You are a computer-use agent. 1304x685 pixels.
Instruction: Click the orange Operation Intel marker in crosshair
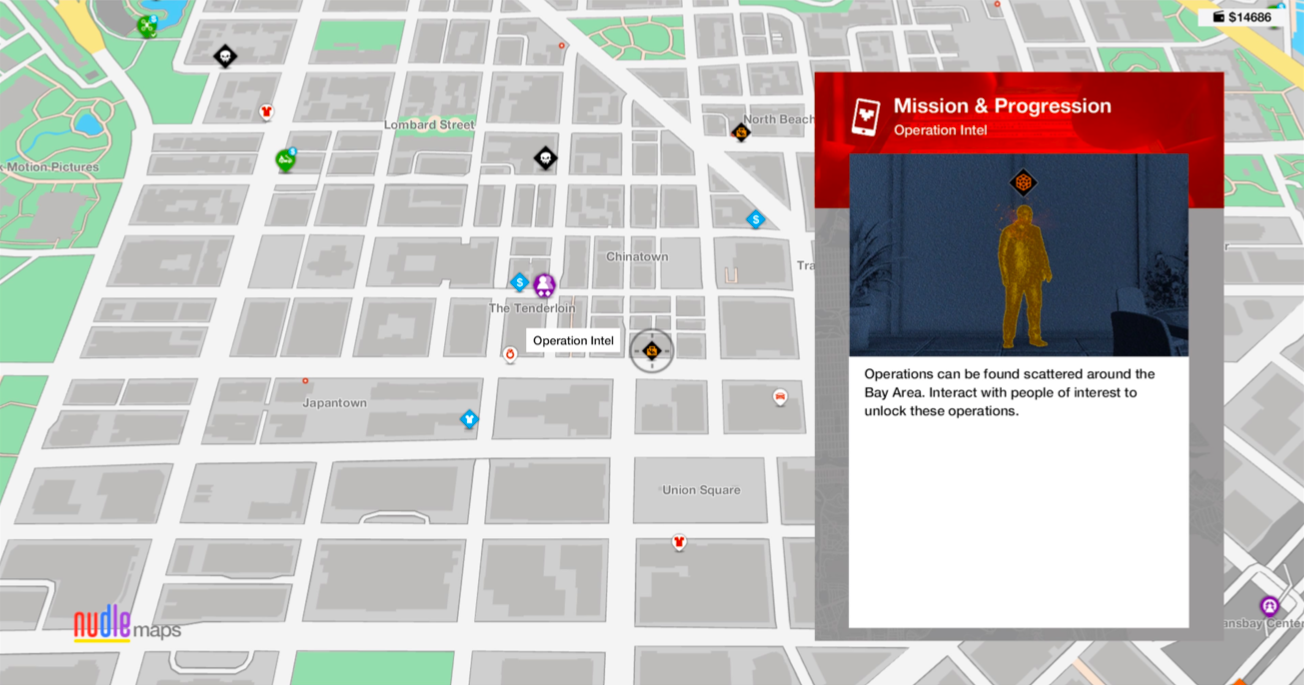point(652,350)
